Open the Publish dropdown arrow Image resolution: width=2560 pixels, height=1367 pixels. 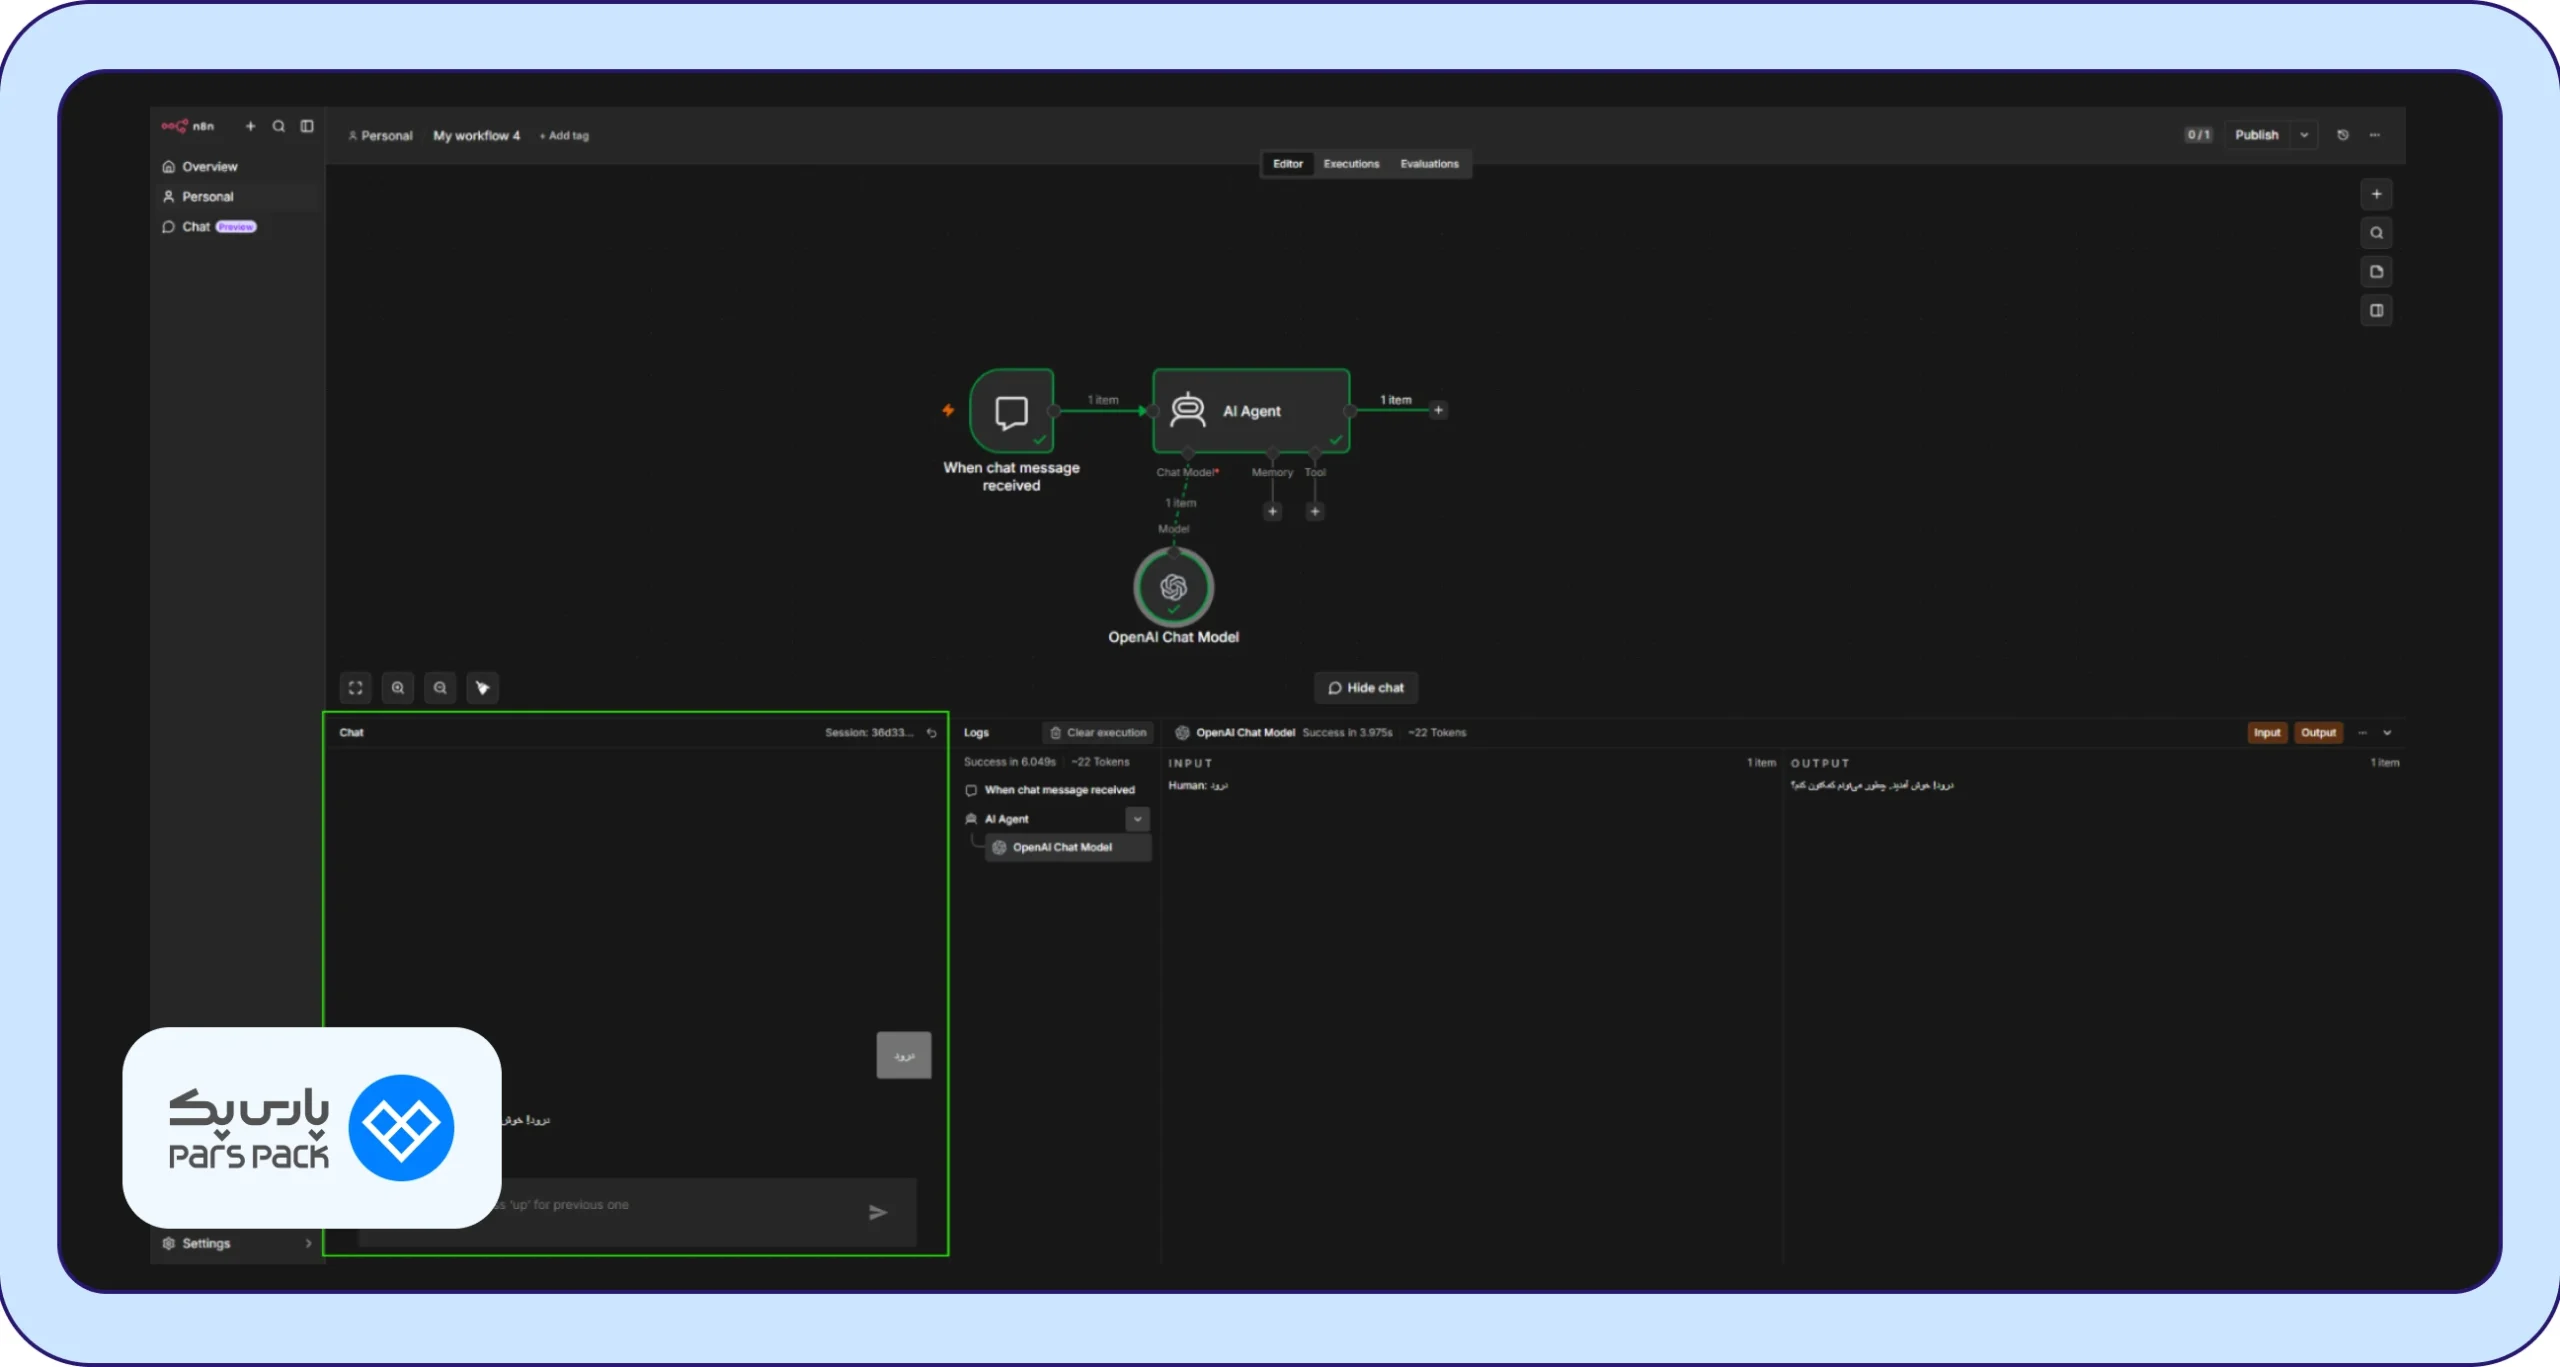coord(2304,135)
